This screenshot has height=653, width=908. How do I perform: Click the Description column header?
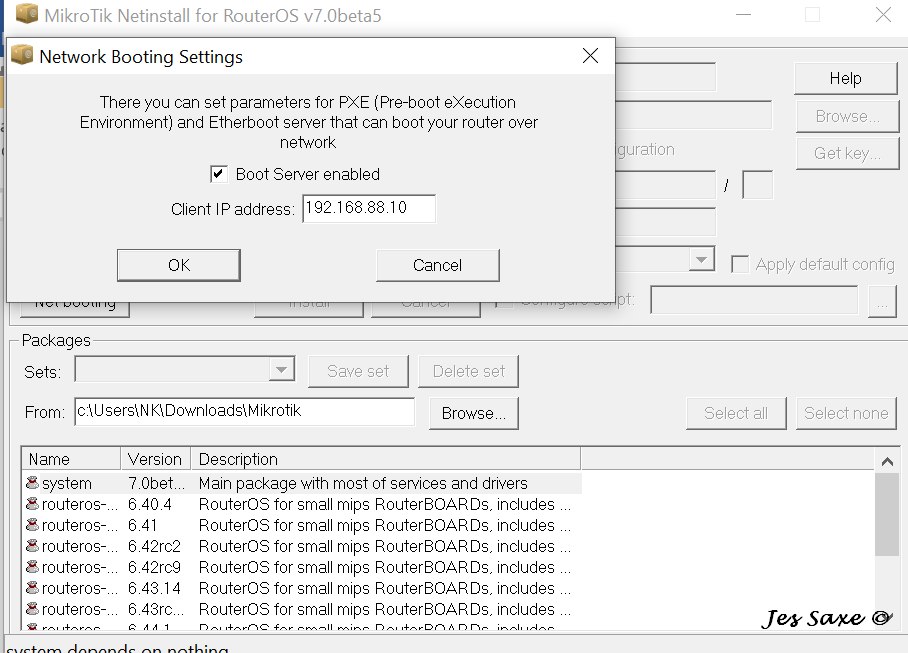coord(386,459)
